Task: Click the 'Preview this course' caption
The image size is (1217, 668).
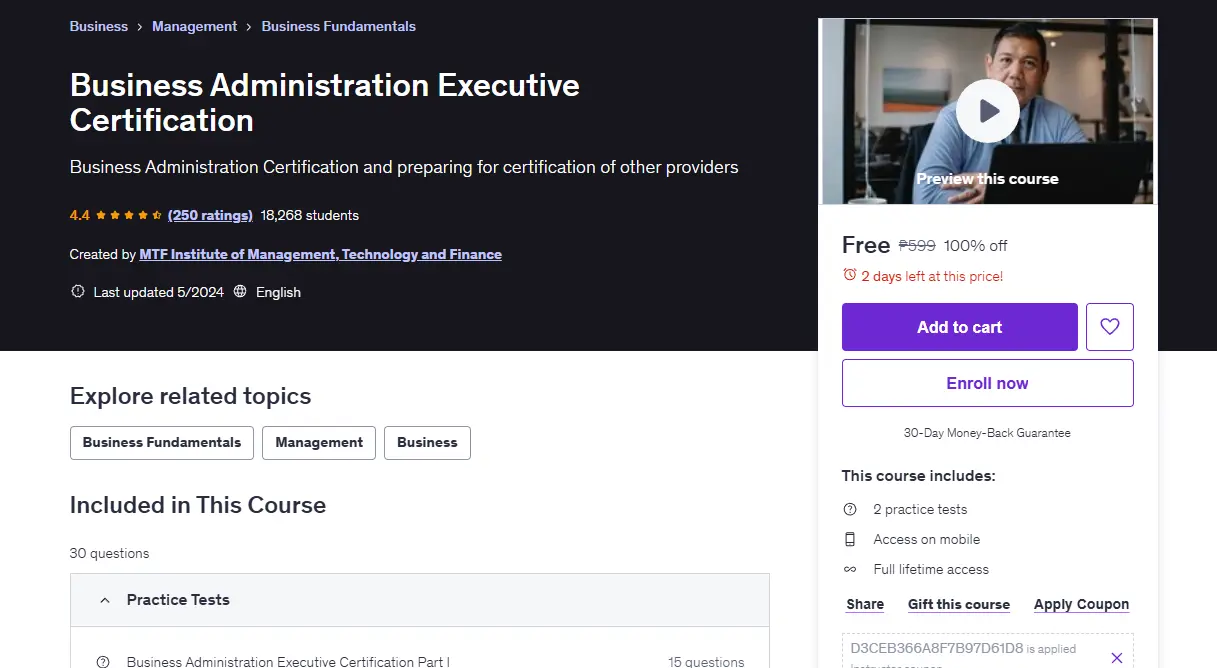Action: (x=988, y=179)
